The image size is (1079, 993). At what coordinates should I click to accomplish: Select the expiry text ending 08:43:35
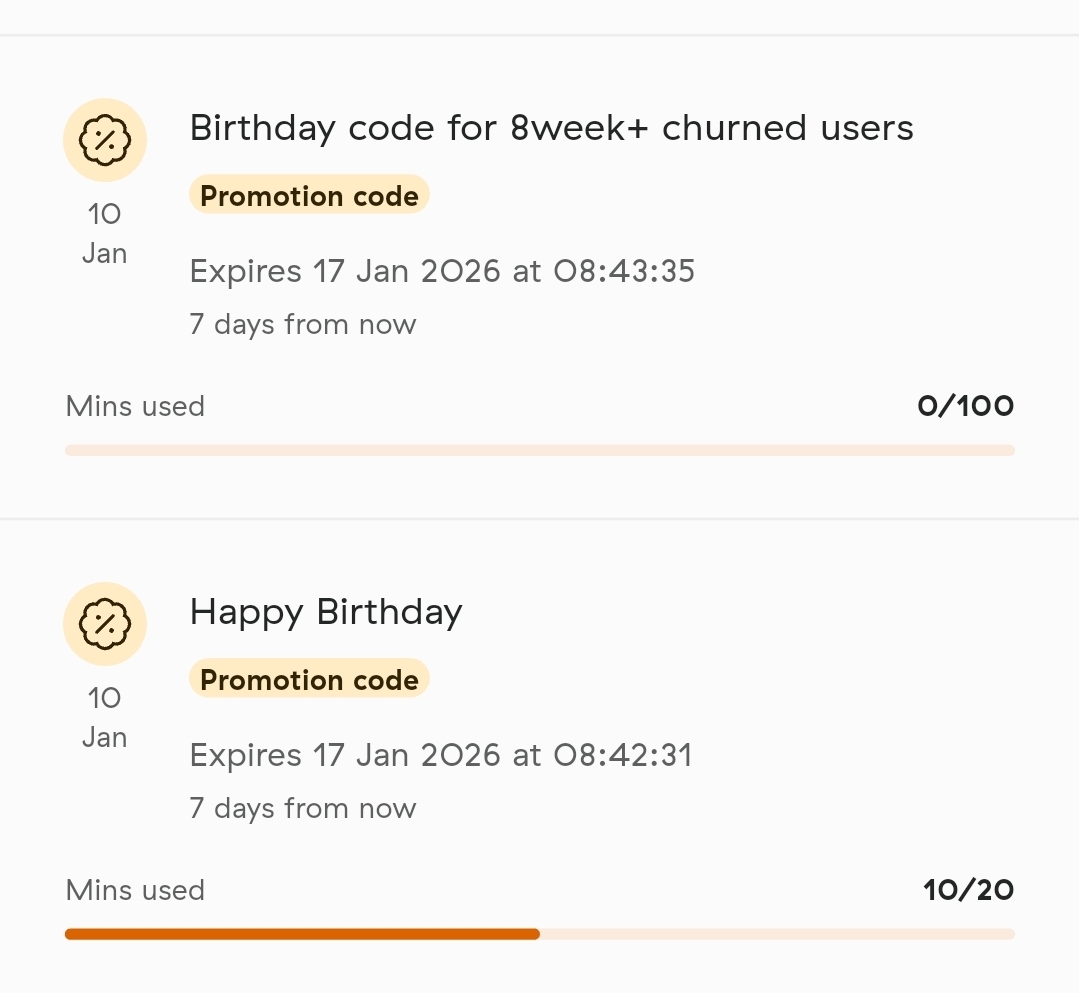click(x=442, y=271)
